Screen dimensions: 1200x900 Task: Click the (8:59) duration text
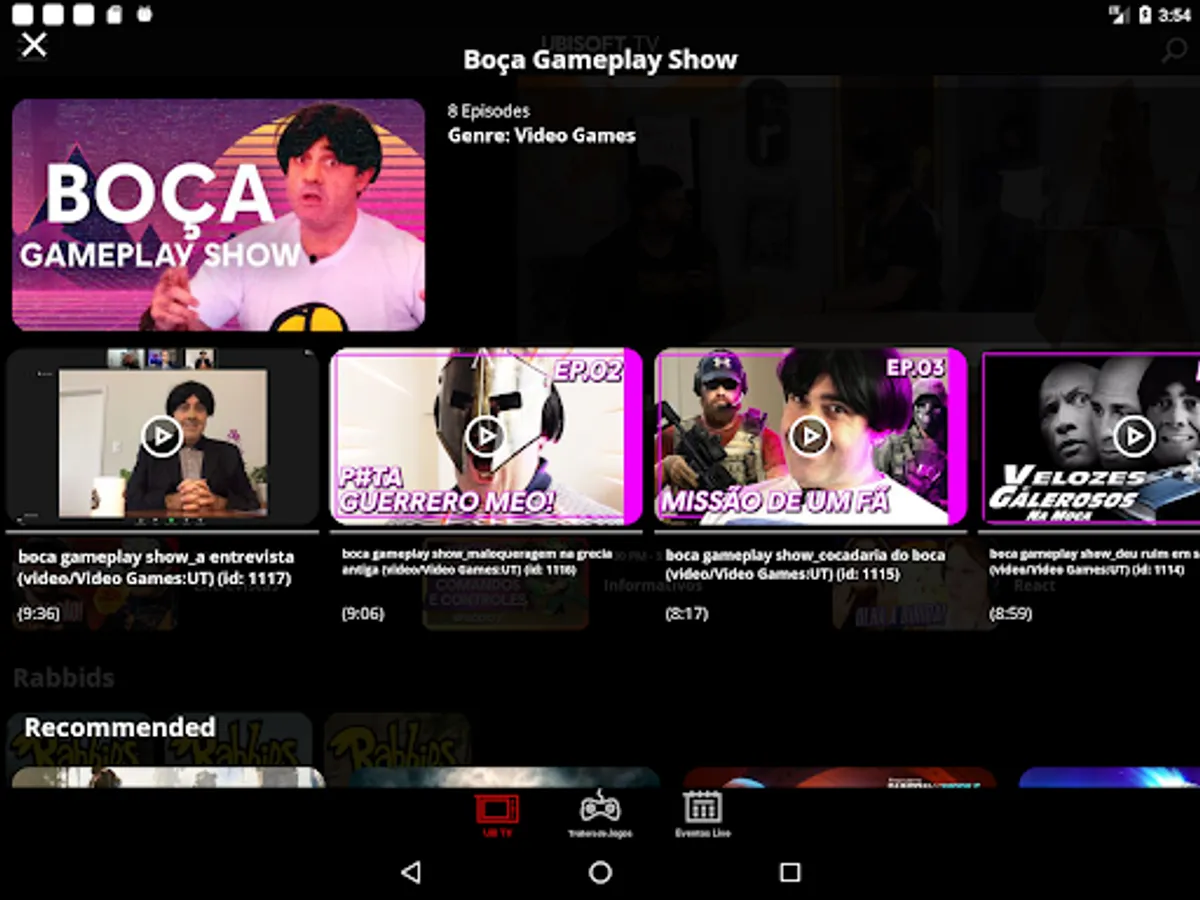pos(1011,614)
